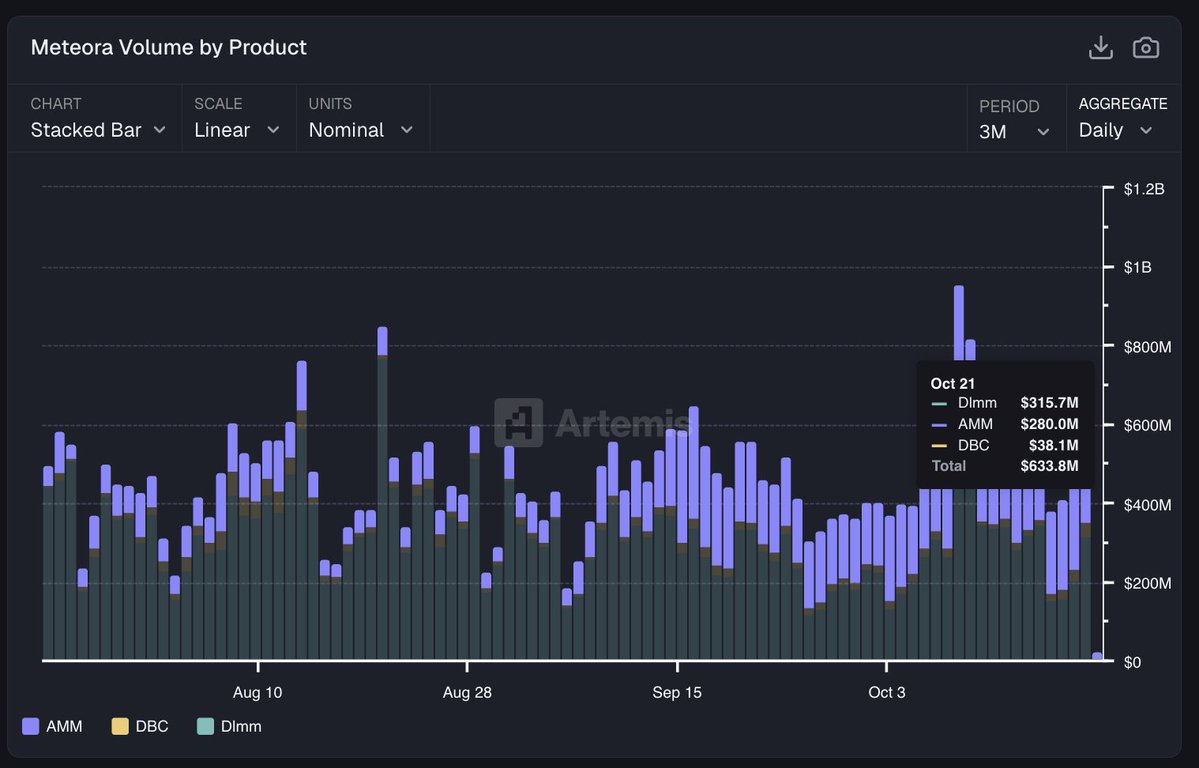The image size is (1199, 768).
Task: Toggle AMM series in legend
Action: click(64, 726)
